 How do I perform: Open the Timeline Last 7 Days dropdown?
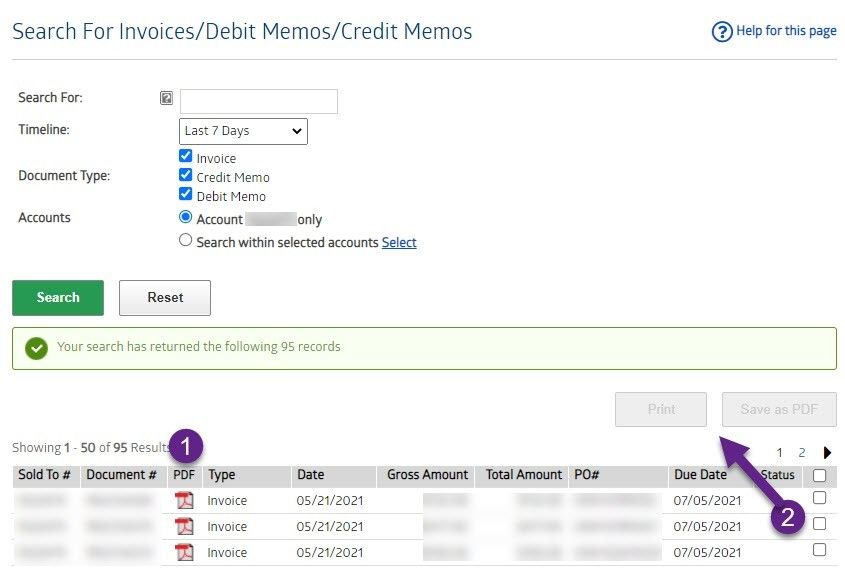coord(243,131)
